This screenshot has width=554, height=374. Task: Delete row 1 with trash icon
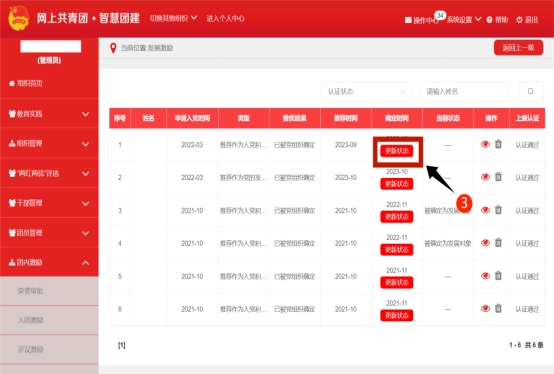498,144
